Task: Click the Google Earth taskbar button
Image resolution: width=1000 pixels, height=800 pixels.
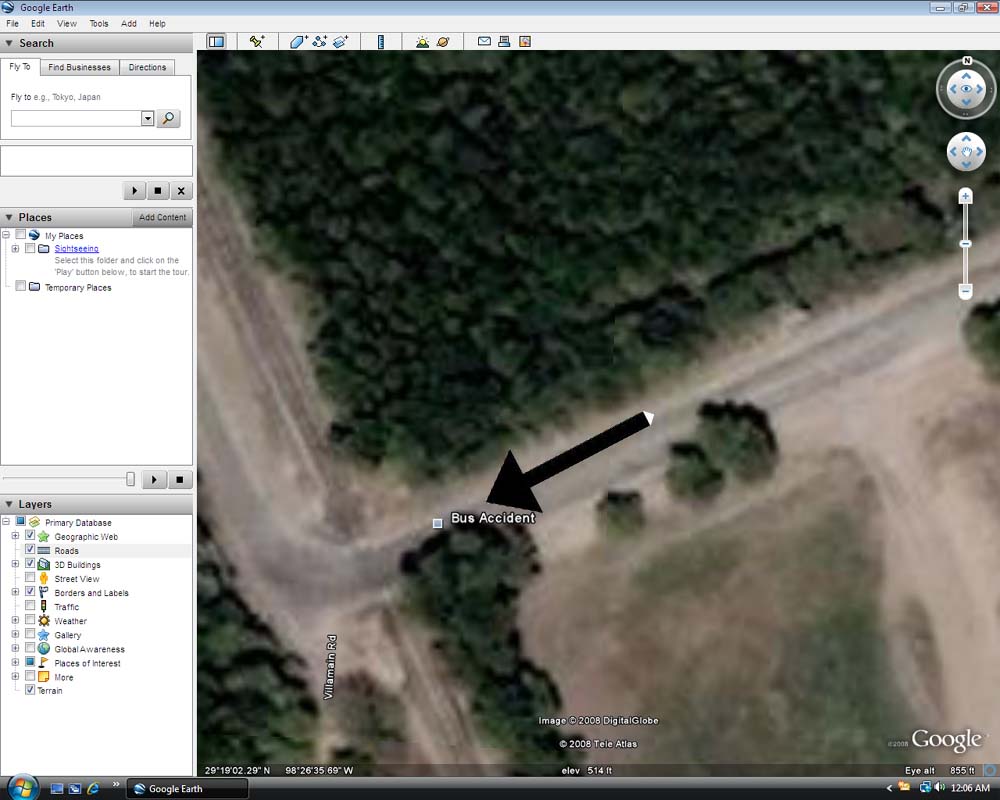Action: 187,789
